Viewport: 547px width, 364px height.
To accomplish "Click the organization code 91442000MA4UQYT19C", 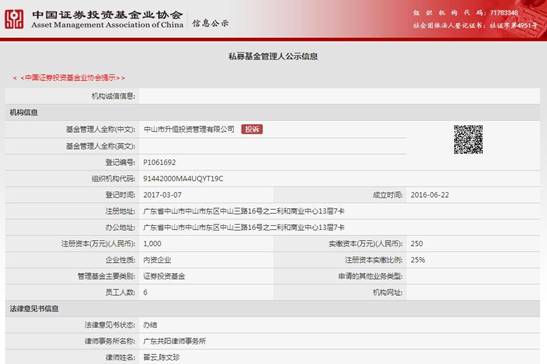I will pos(183,179).
